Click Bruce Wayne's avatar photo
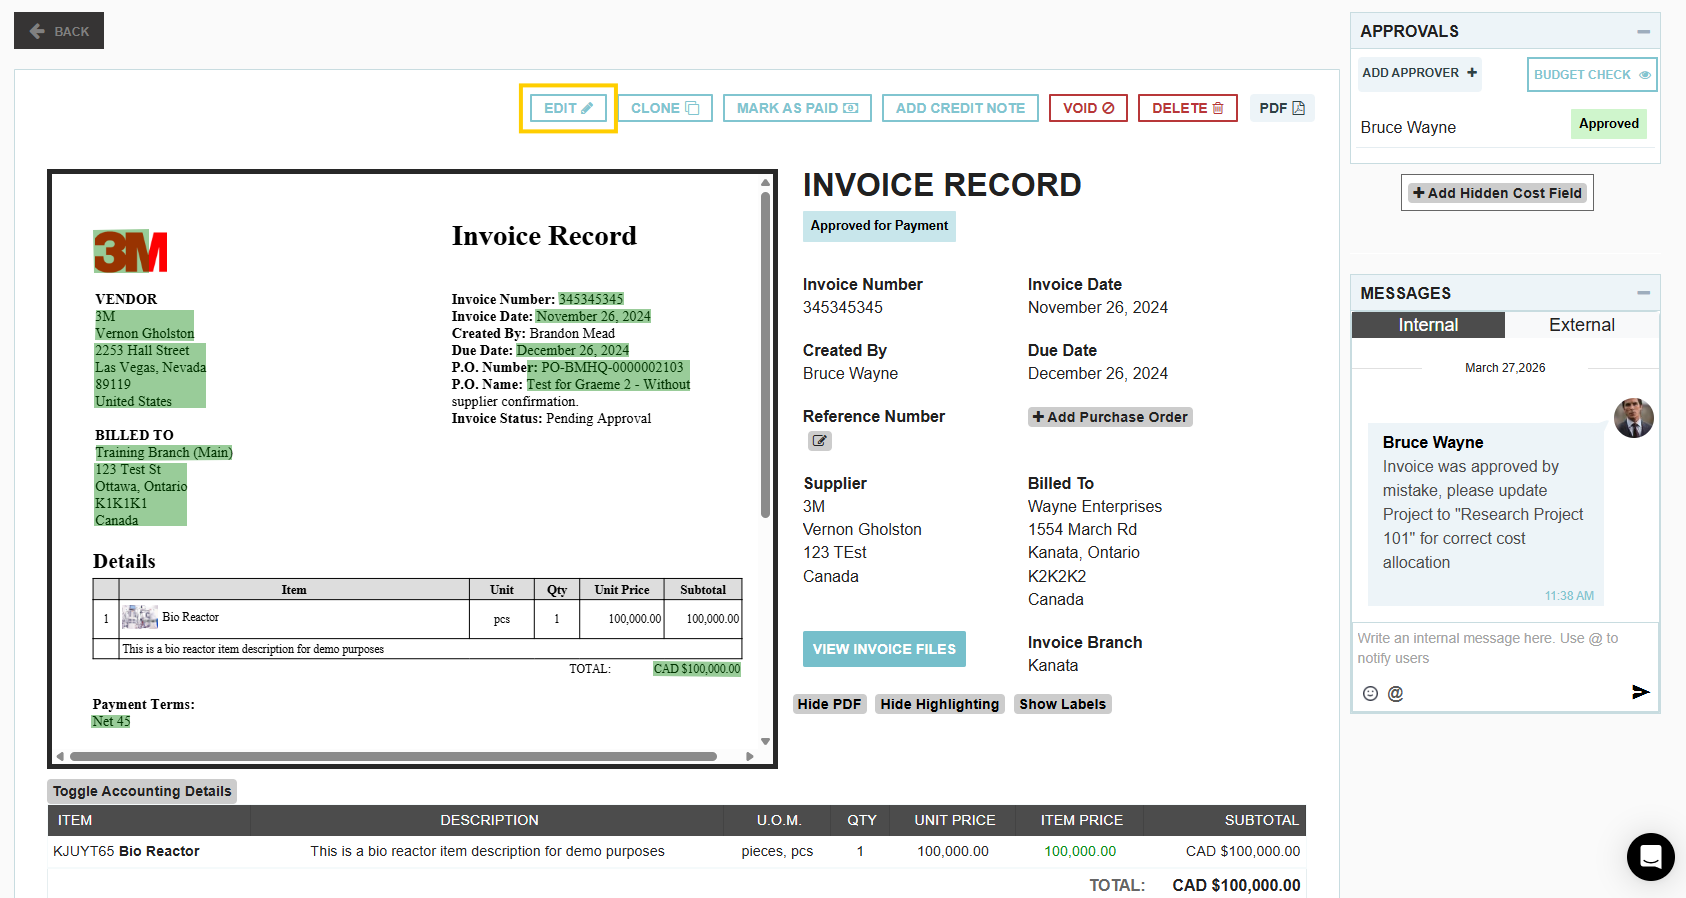Screen dimensions: 1686x898 click(x=1633, y=418)
